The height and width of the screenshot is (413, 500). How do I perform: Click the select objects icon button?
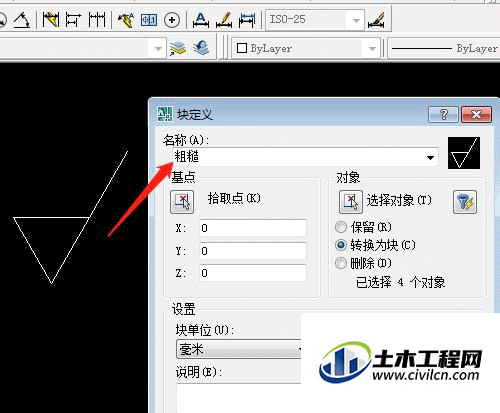351,202
